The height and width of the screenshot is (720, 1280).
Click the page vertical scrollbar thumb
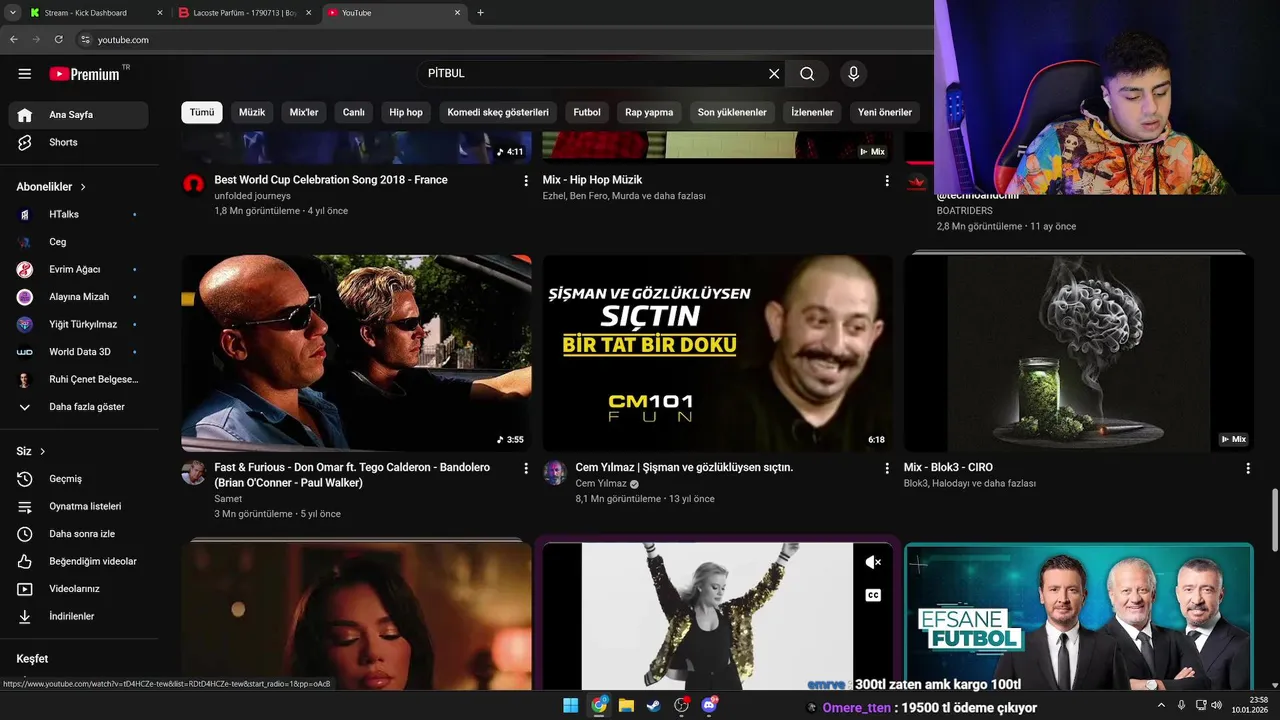click(x=1274, y=519)
